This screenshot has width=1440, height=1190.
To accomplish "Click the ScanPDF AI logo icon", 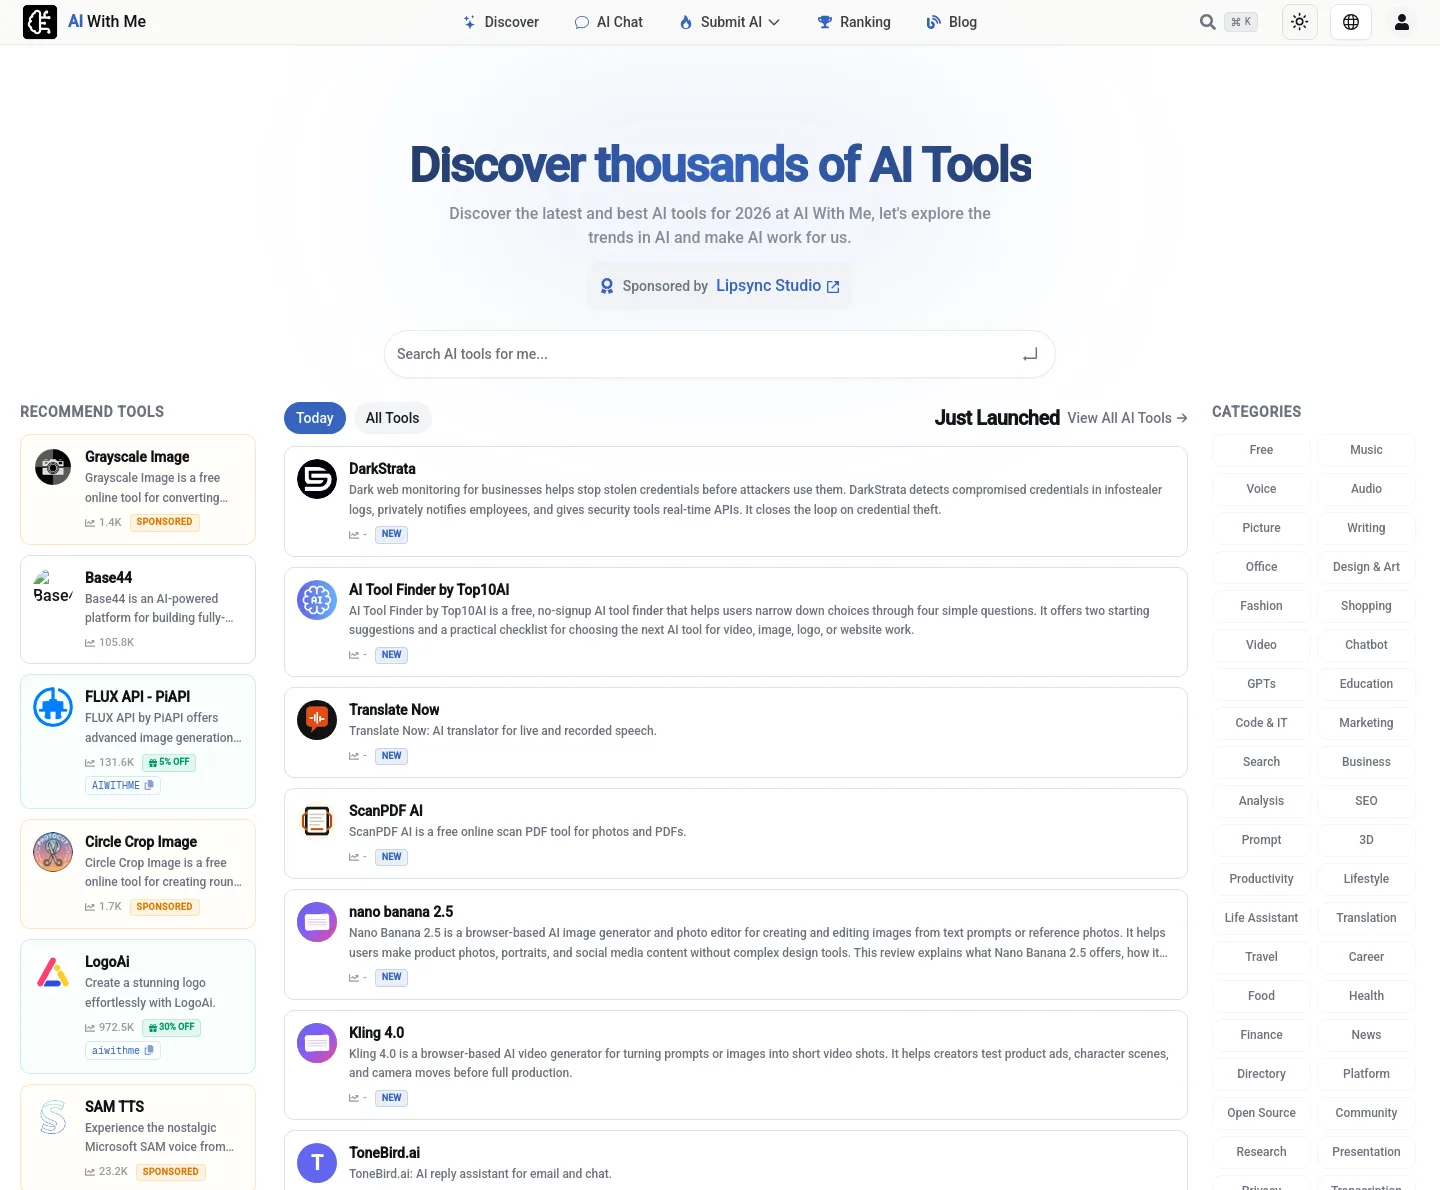I will (x=317, y=821).
